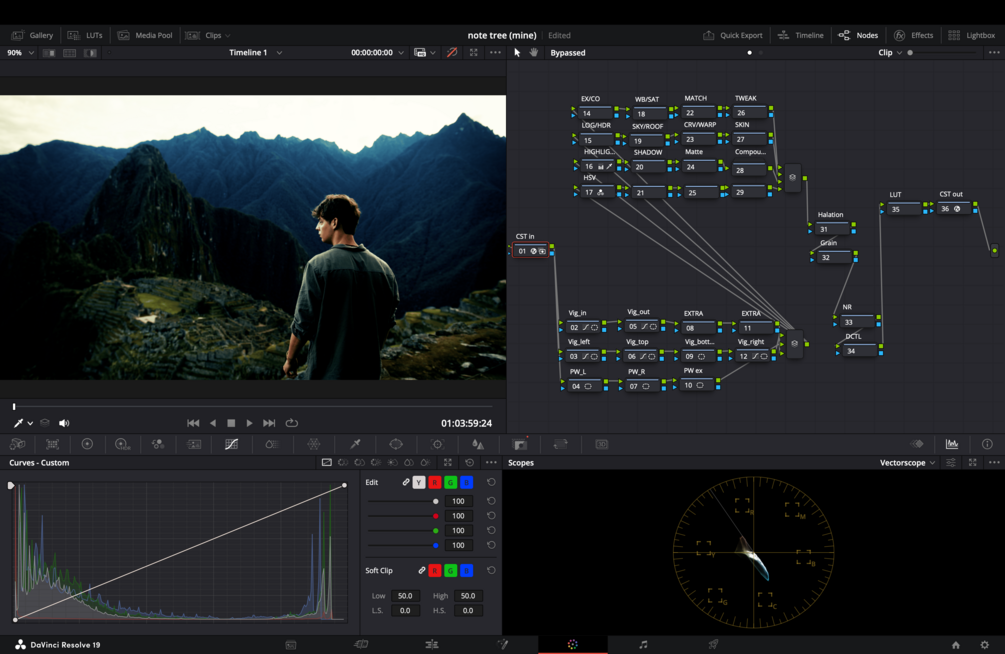Open the Scopes panel options menu
This screenshot has width=1005, height=654.
(x=994, y=462)
